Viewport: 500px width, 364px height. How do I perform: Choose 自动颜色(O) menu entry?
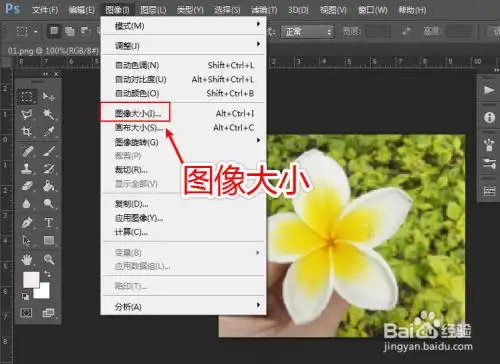(183, 93)
